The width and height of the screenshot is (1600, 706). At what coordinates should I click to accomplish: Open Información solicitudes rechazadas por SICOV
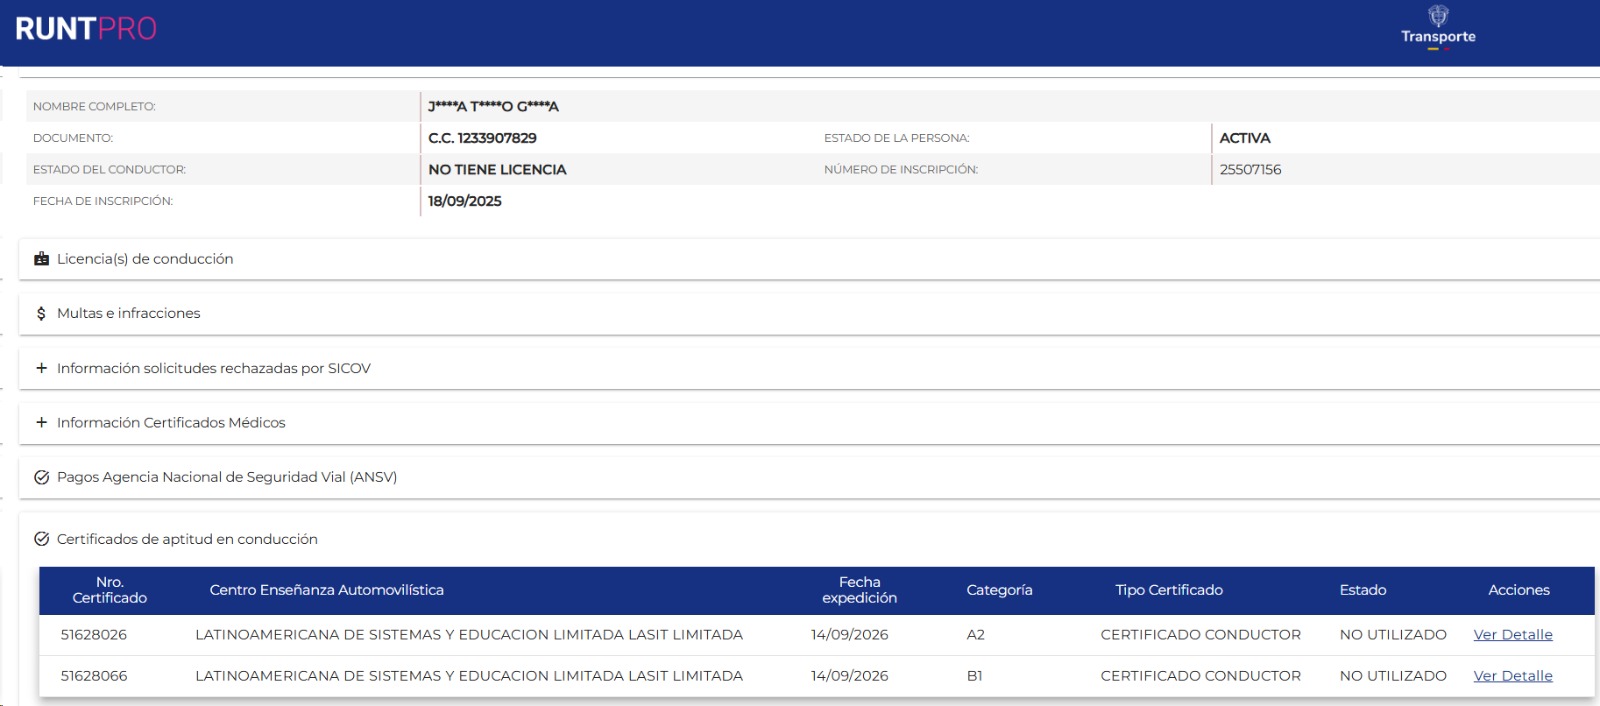tap(808, 368)
